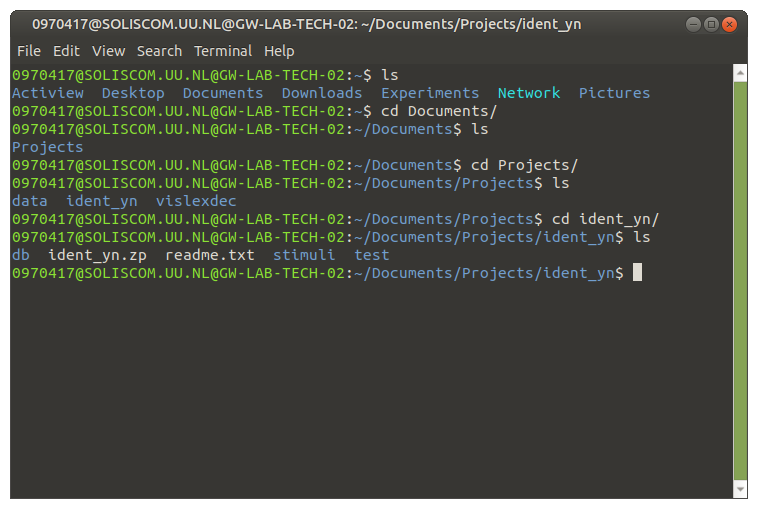This screenshot has height=509, width=758.
Task: Click the readme.txt filename in output
Action: point(210,255)
